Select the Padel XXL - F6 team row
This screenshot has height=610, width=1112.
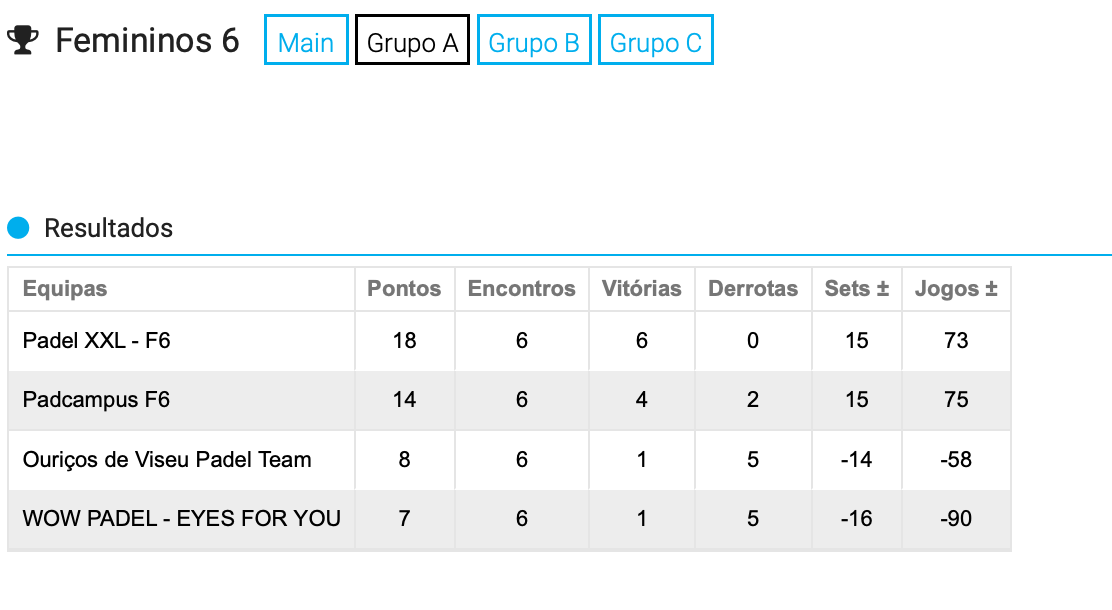coord(509,340)
